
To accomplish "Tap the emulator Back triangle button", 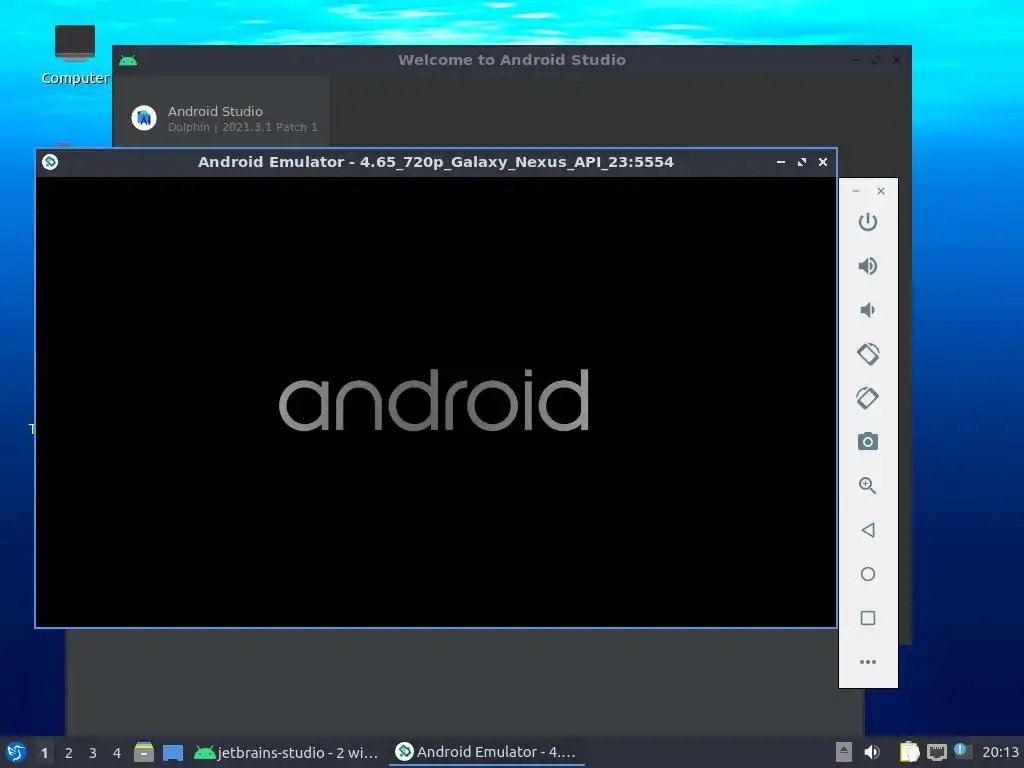I will [868, 530].
